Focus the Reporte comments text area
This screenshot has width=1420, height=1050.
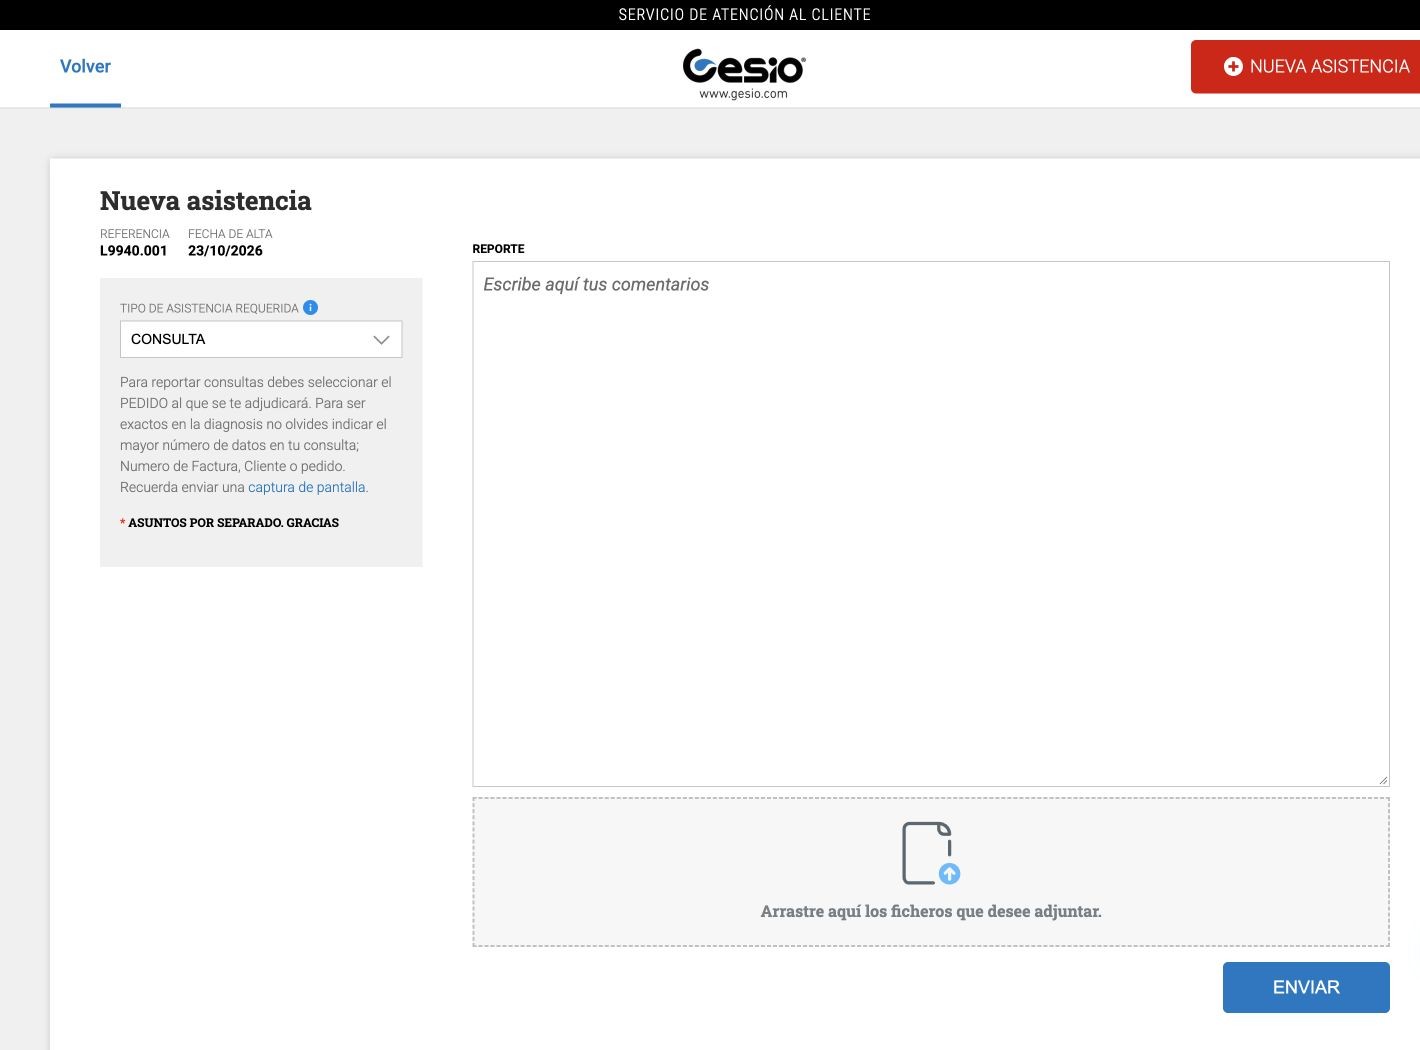pos(931,524)
